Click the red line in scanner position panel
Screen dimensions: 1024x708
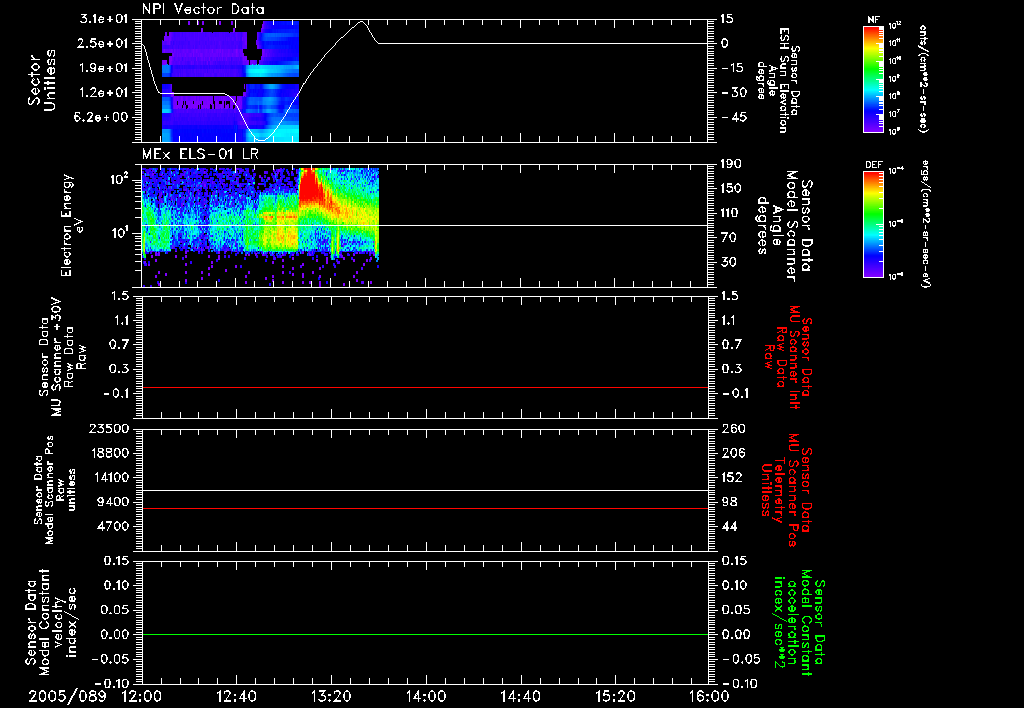pos(425,508)
